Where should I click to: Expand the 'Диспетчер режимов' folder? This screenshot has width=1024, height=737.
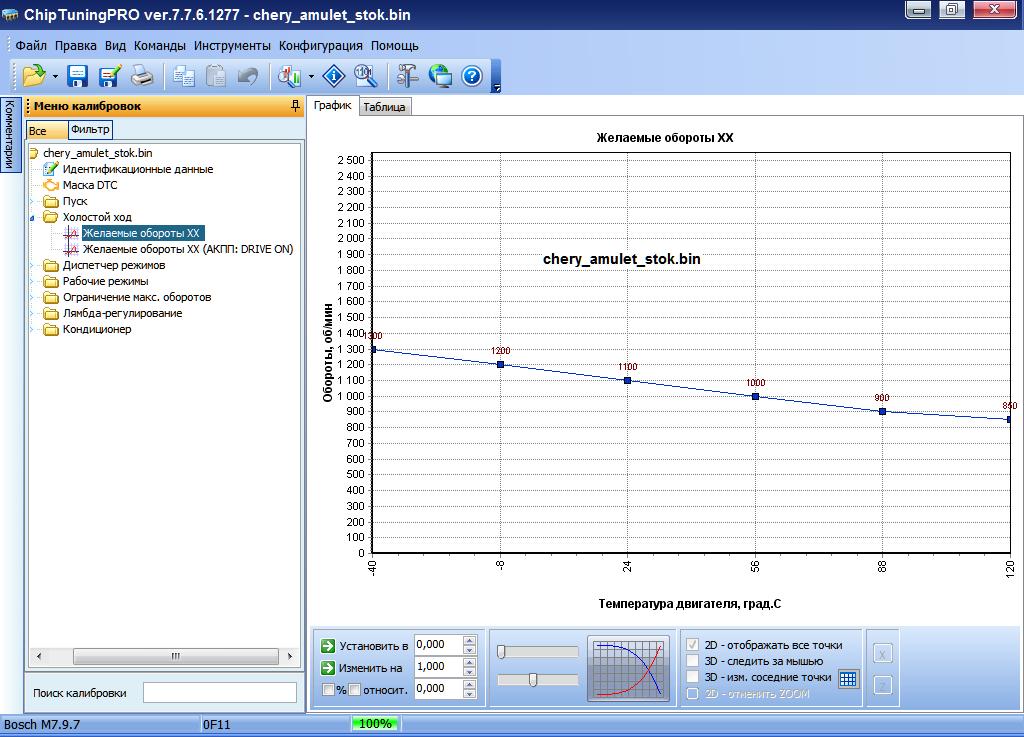31,265
